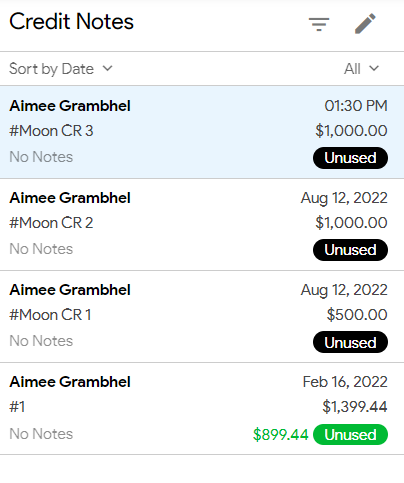Click Aimee Grambhel name in top entry

point(70,106)
